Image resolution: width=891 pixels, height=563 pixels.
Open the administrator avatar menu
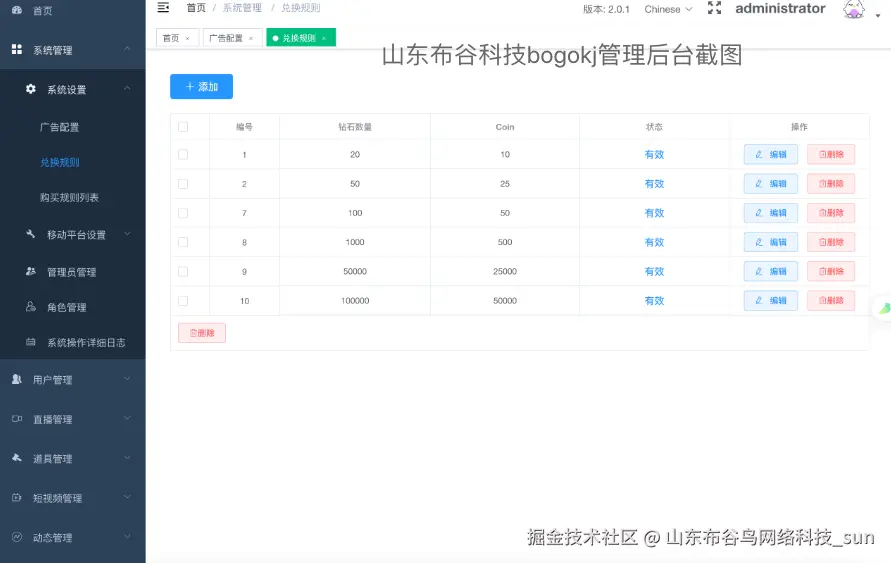[x=853, y=9]
